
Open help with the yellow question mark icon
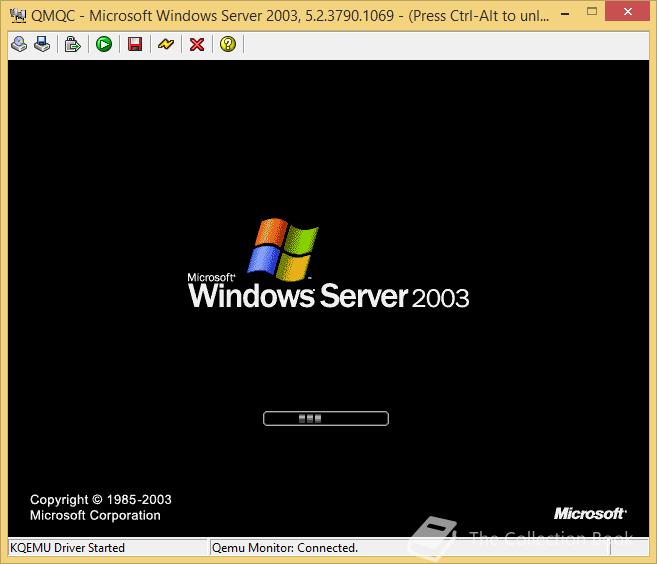click(x=228, y=44)
